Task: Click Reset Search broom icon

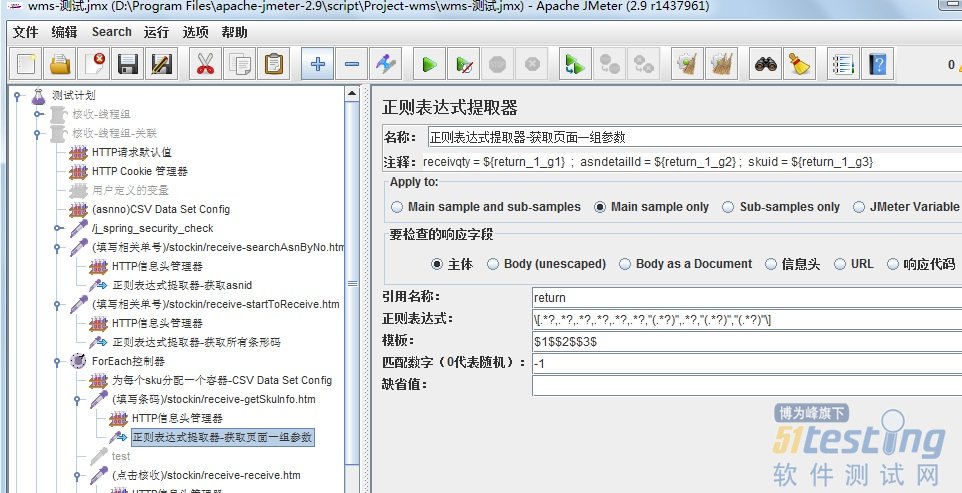Action: coord(800,64)
